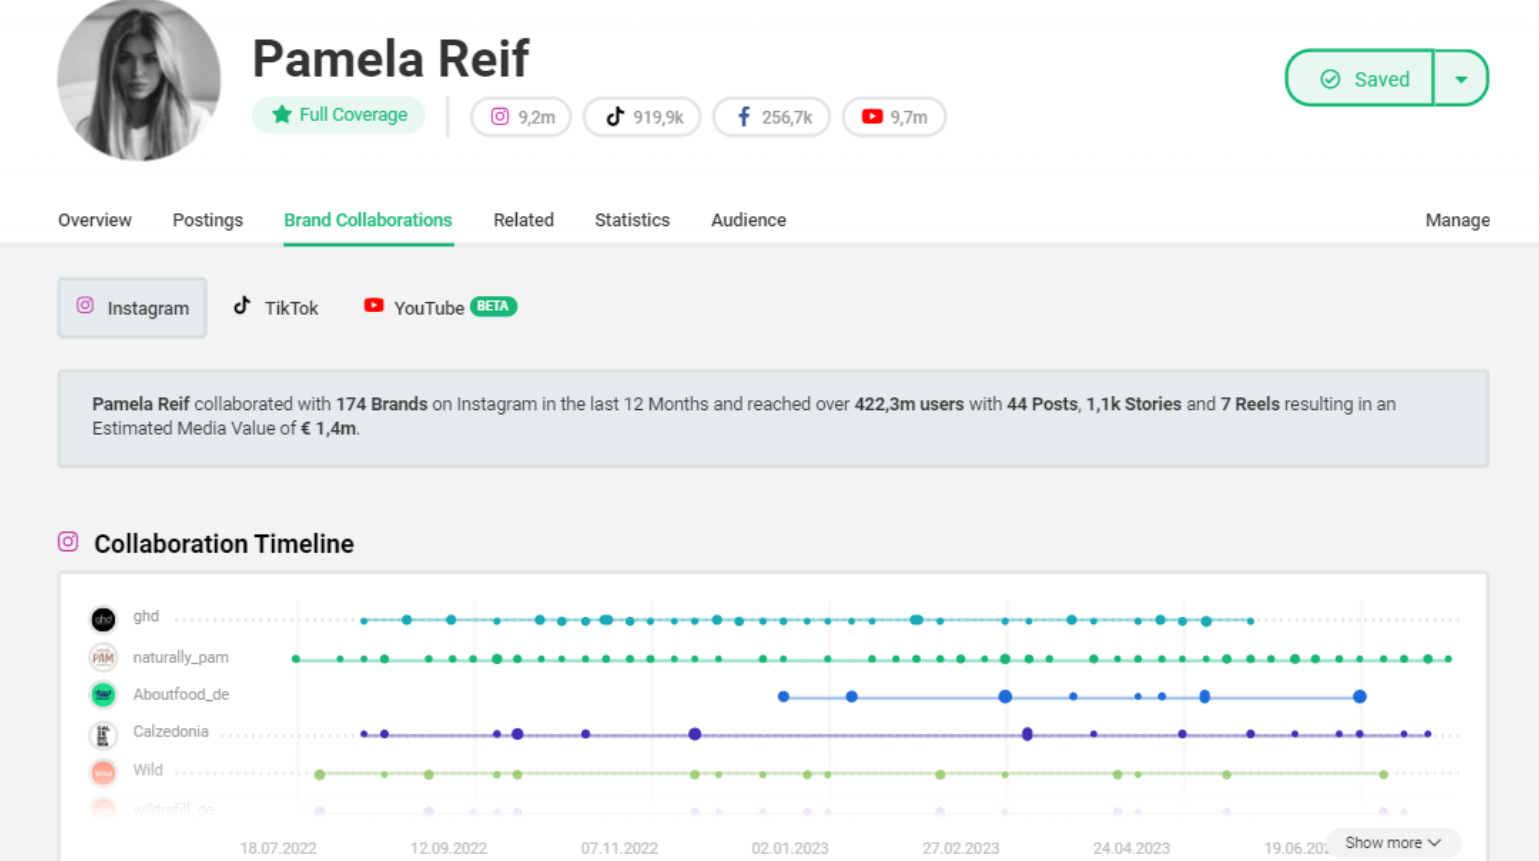This screenshot has width=1539, height=861.
Task: Click the green star Full Coverage badge
Action: click(x=339, y=115)
